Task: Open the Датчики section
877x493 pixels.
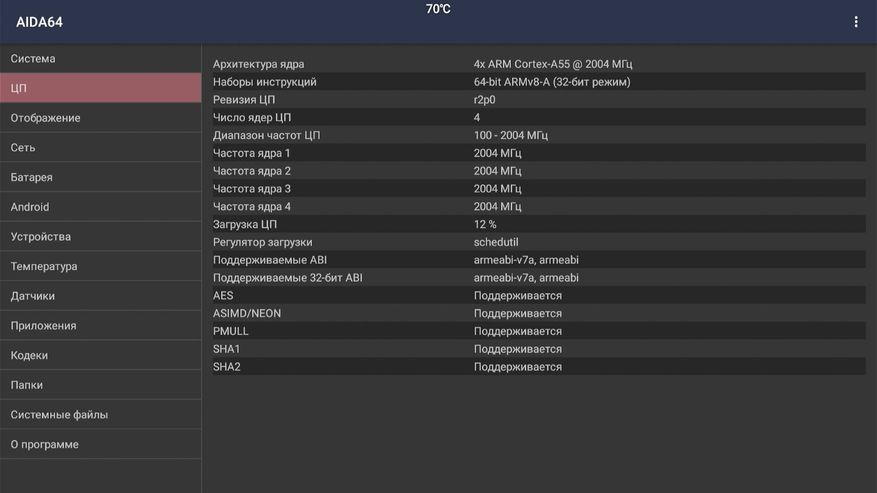Action: coord(100,296)
